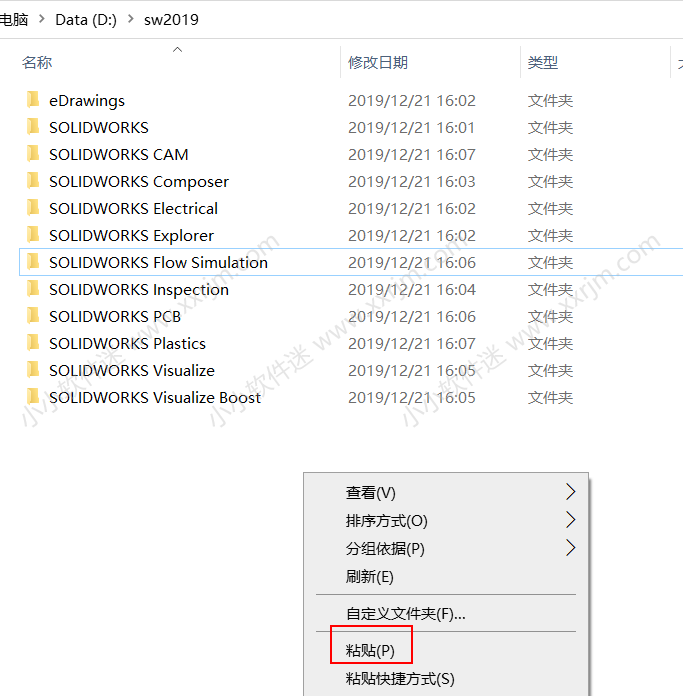This screenshot has height=696, width=683.
Task: Click the SOLIDWORKS Visualize Boost folder icon
Action: (33, 397)
